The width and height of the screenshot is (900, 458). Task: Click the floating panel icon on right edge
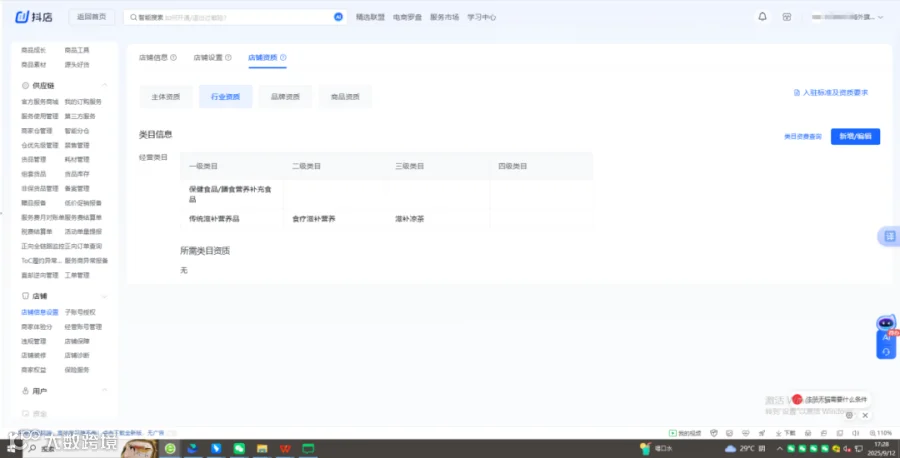[x=890, y=236]
